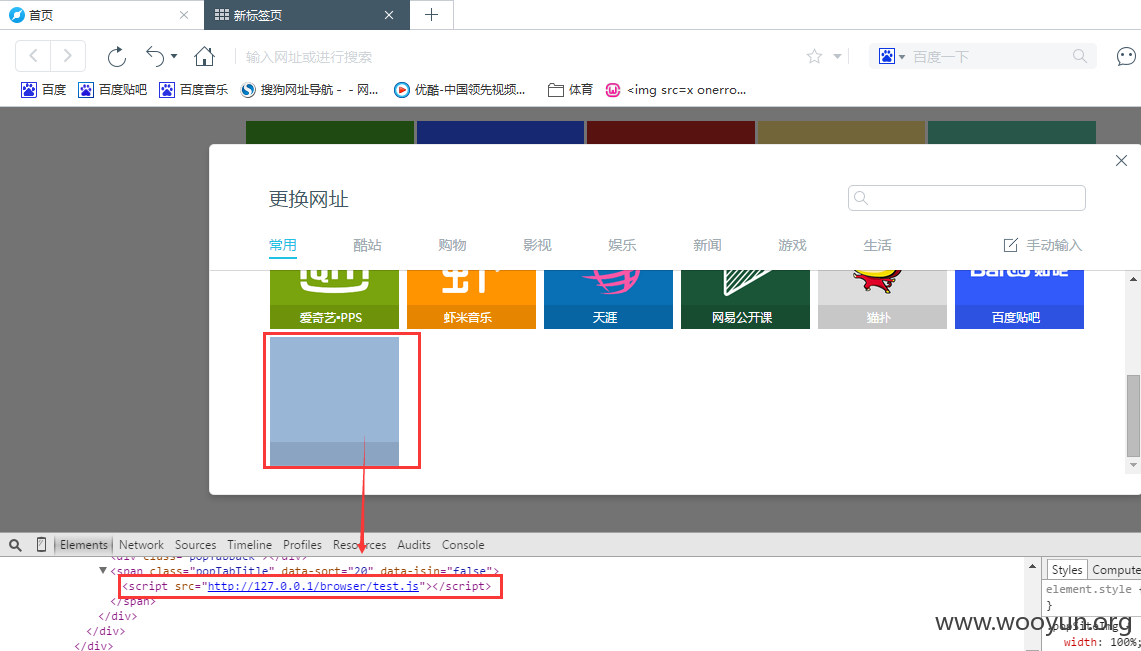1141x651 pixels.
Task: Choose the 猫扑 site tile
Action: tap(882, 299)
